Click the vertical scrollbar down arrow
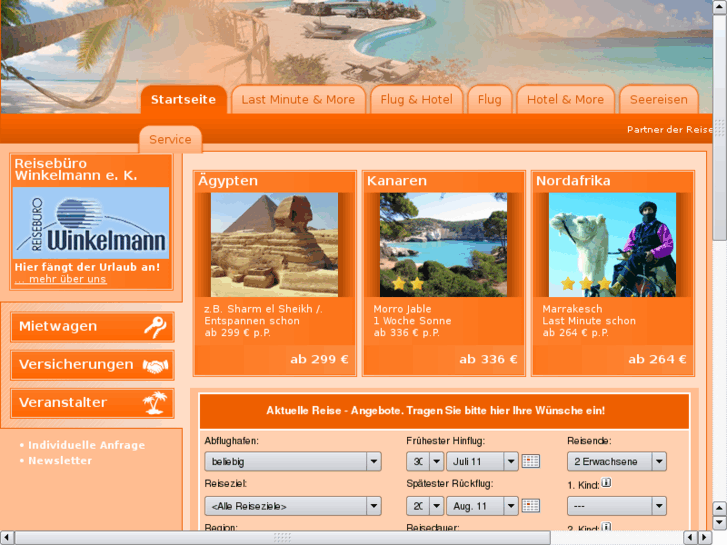727x545 pixels. tap(720, 523)
